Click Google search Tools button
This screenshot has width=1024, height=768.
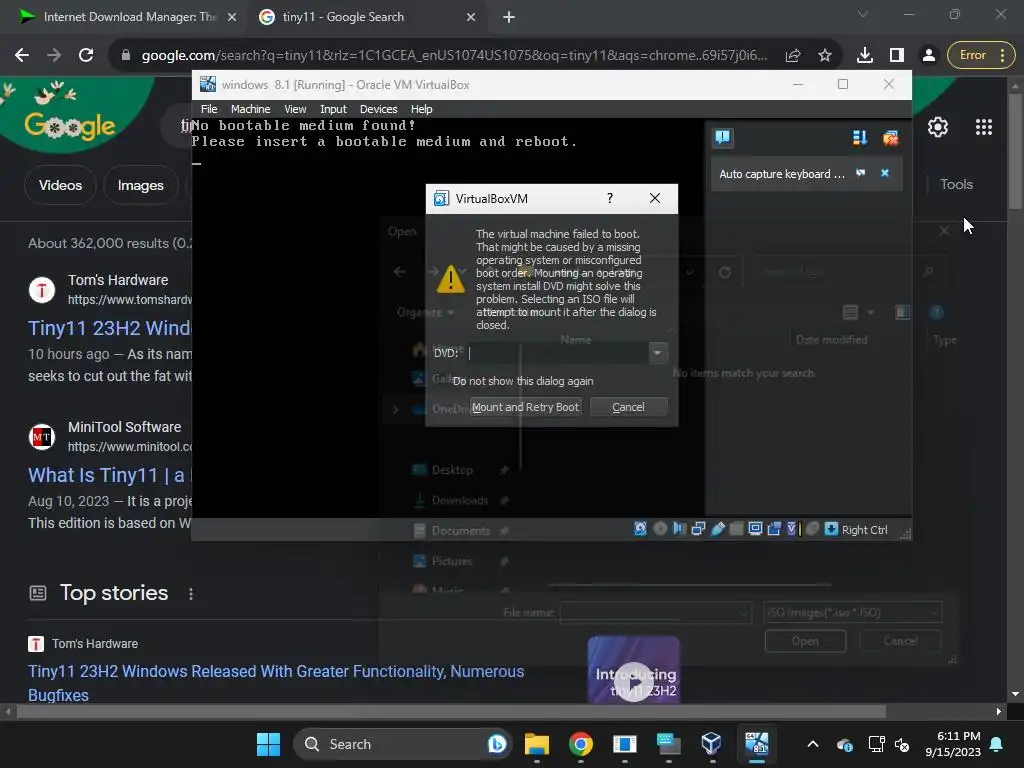(956, 185)
